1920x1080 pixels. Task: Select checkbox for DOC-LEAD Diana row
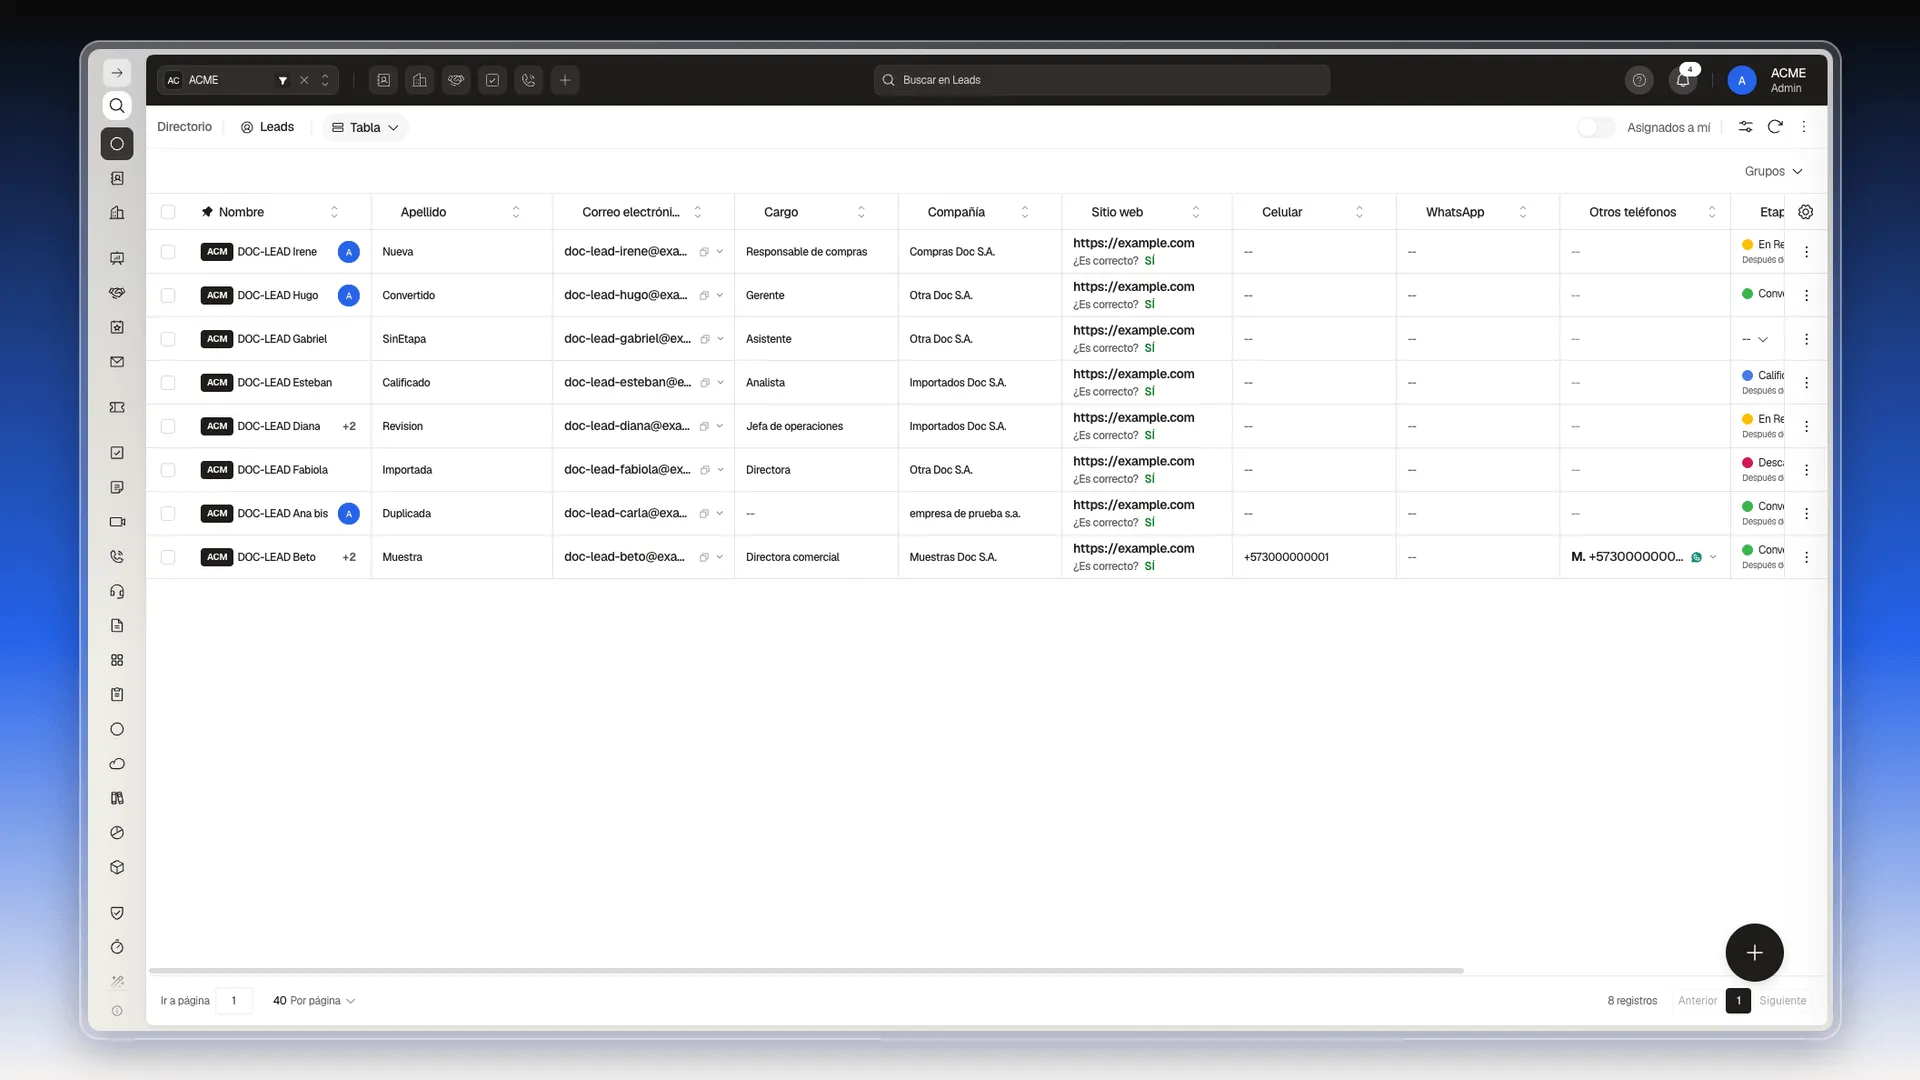pyautogui.click(x=168, y=427)
